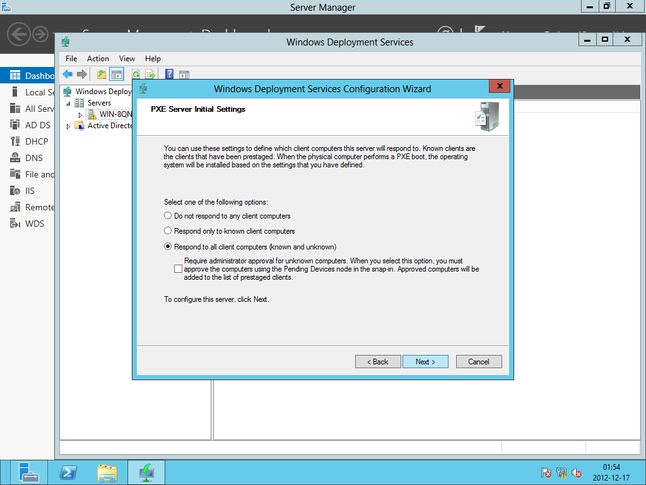Image resolution: width=646 pixels, height=485 pixels.
Task: Click the Windows Deployment Services window icon
Action: tap(66, 42)
